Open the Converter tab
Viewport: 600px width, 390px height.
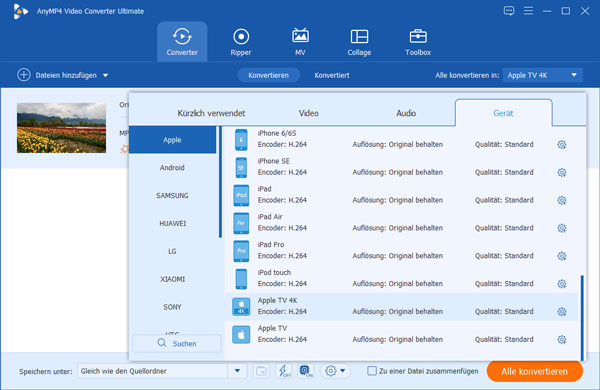182,42
